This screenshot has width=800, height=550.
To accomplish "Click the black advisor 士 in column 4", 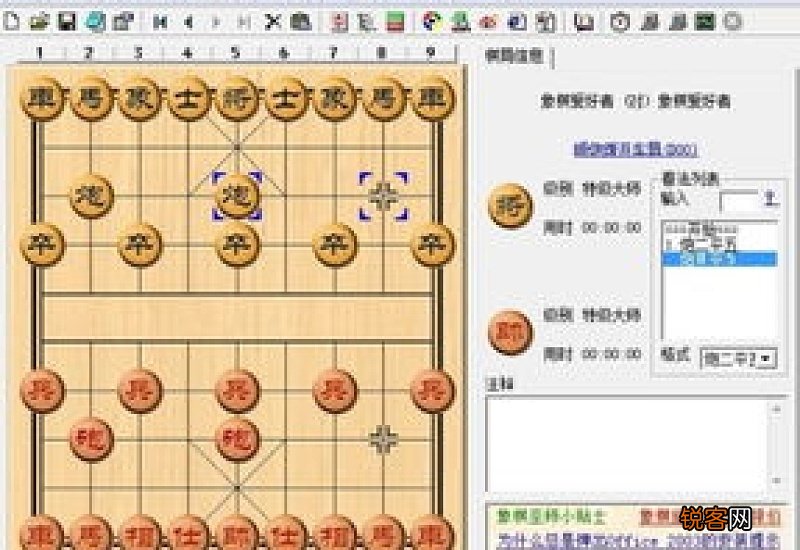I will (x=189, y=98).
